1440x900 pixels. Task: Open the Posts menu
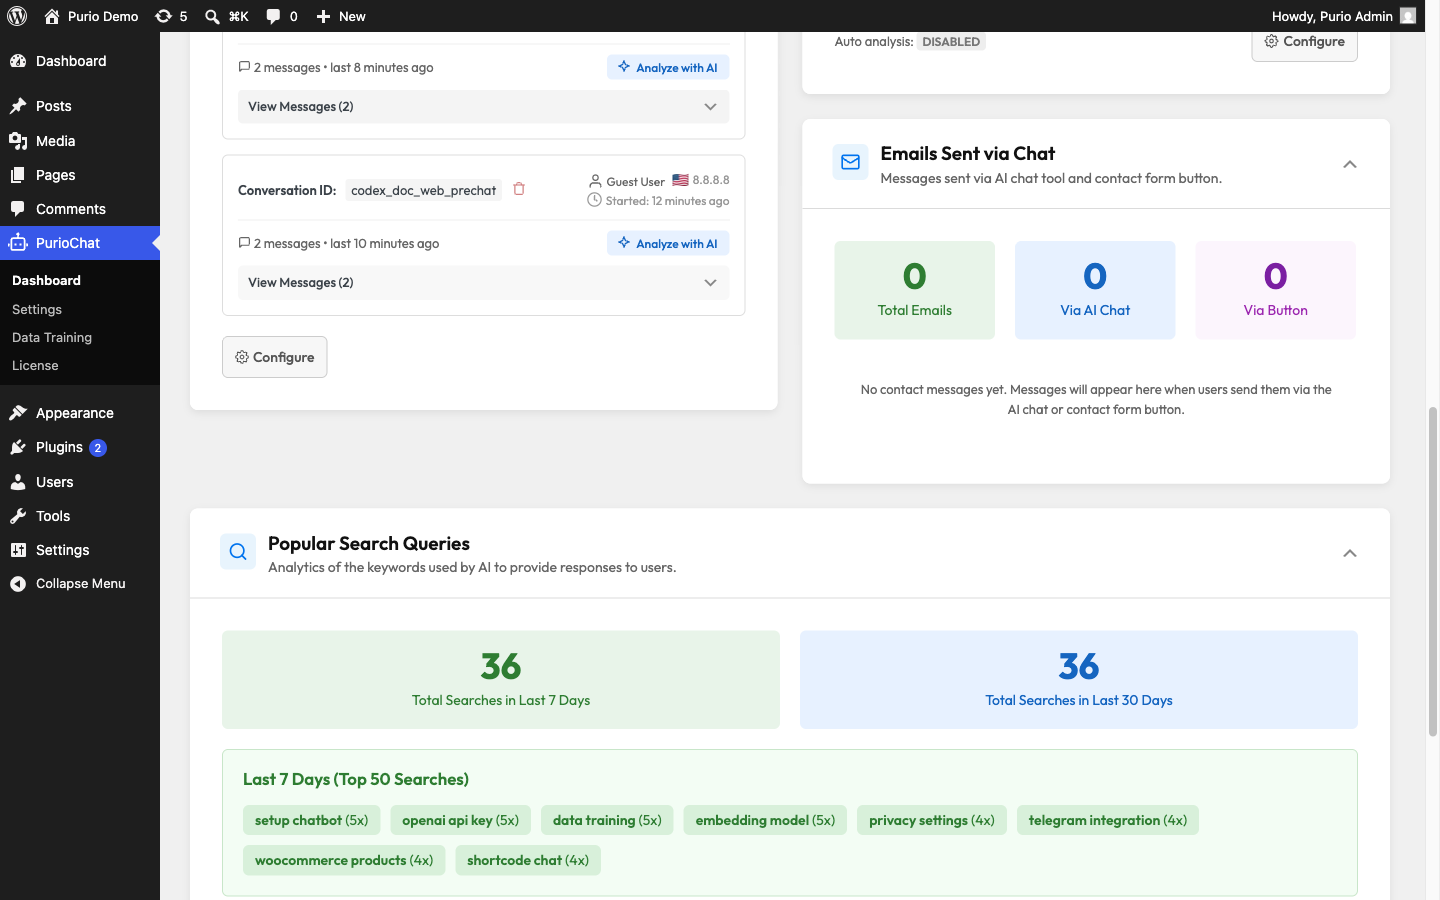tap(80, 106)
